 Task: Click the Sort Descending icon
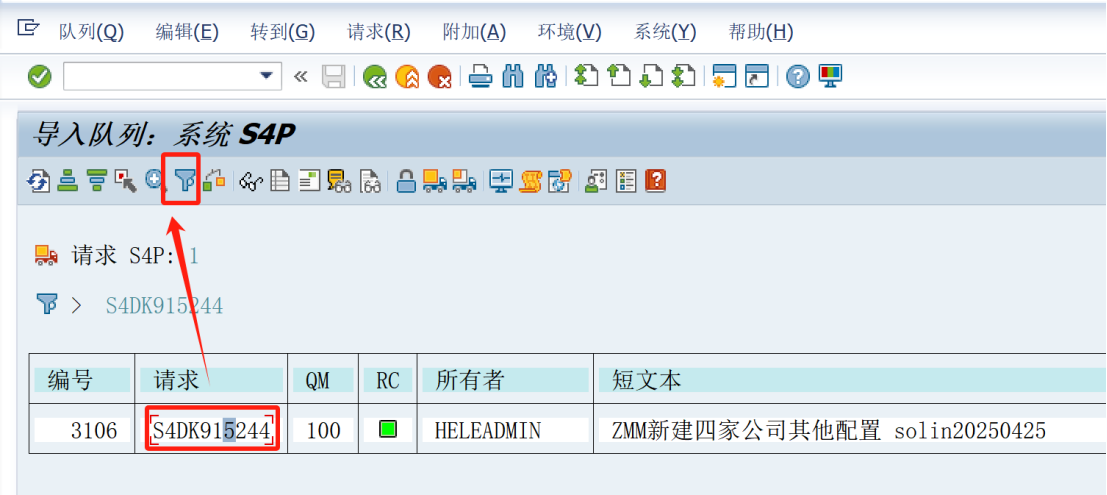pos(97,181)
